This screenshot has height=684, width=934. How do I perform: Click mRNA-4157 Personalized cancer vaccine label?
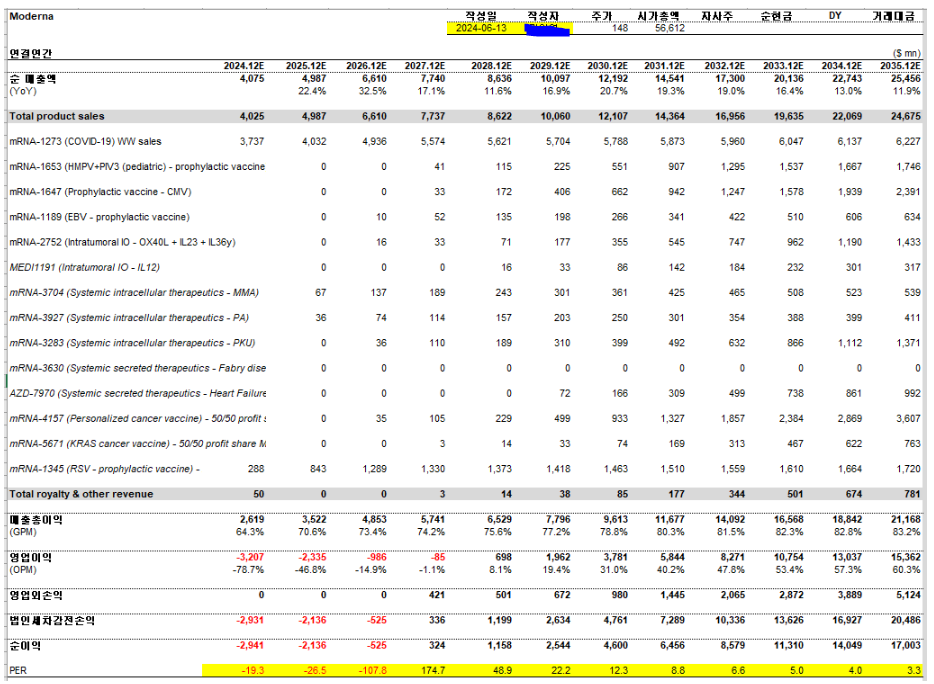click(138, 419)
